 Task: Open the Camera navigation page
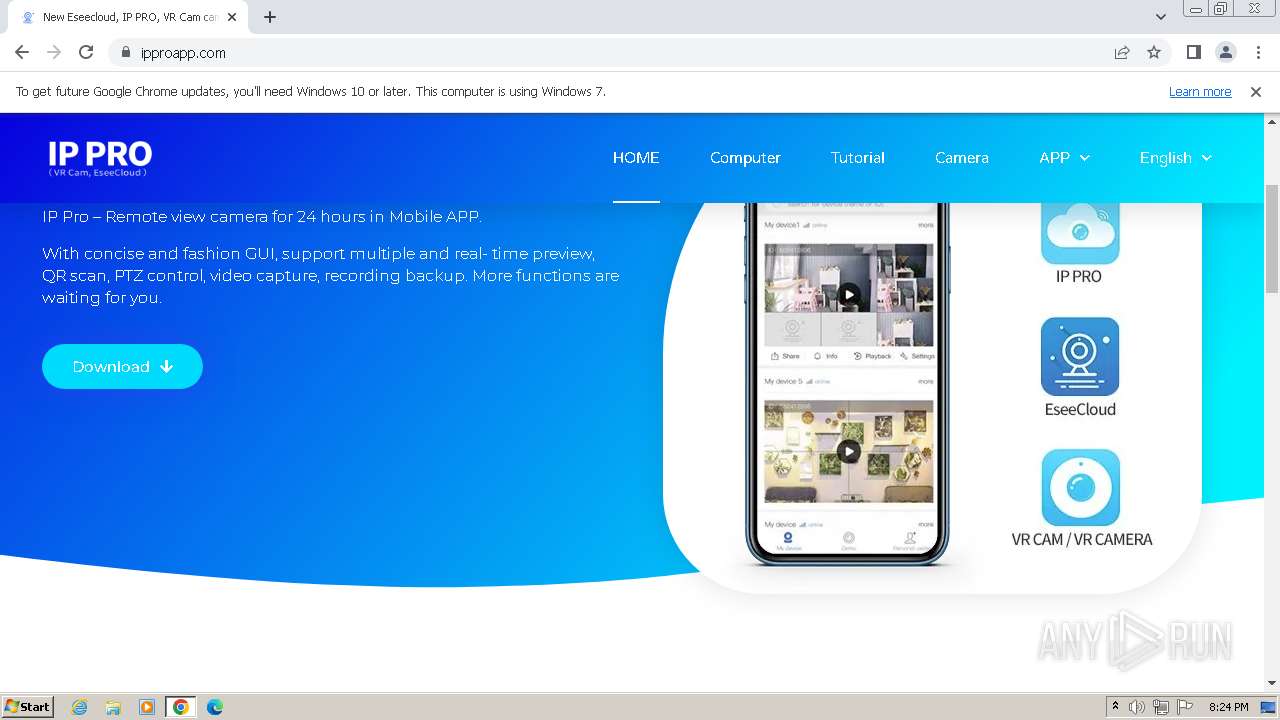[x=961, y=158]
